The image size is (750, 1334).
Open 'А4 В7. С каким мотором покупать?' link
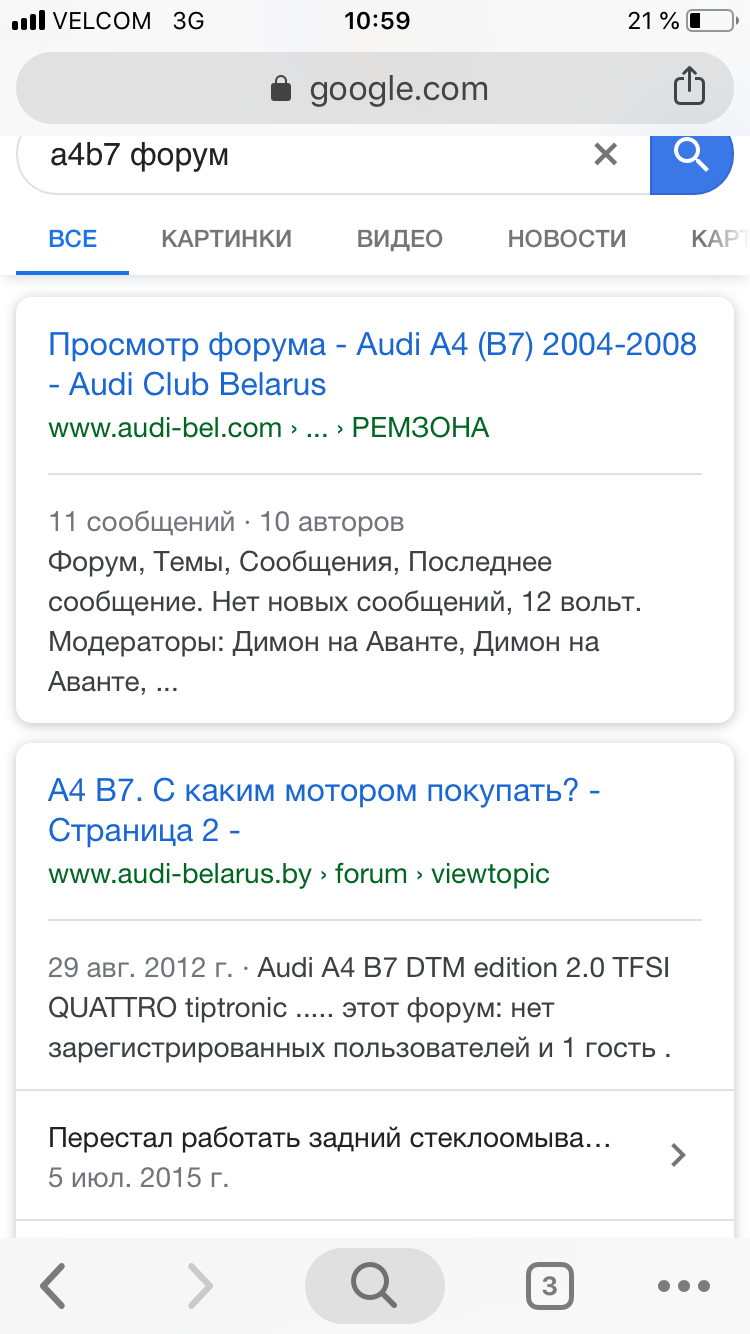tap(324, 811)
